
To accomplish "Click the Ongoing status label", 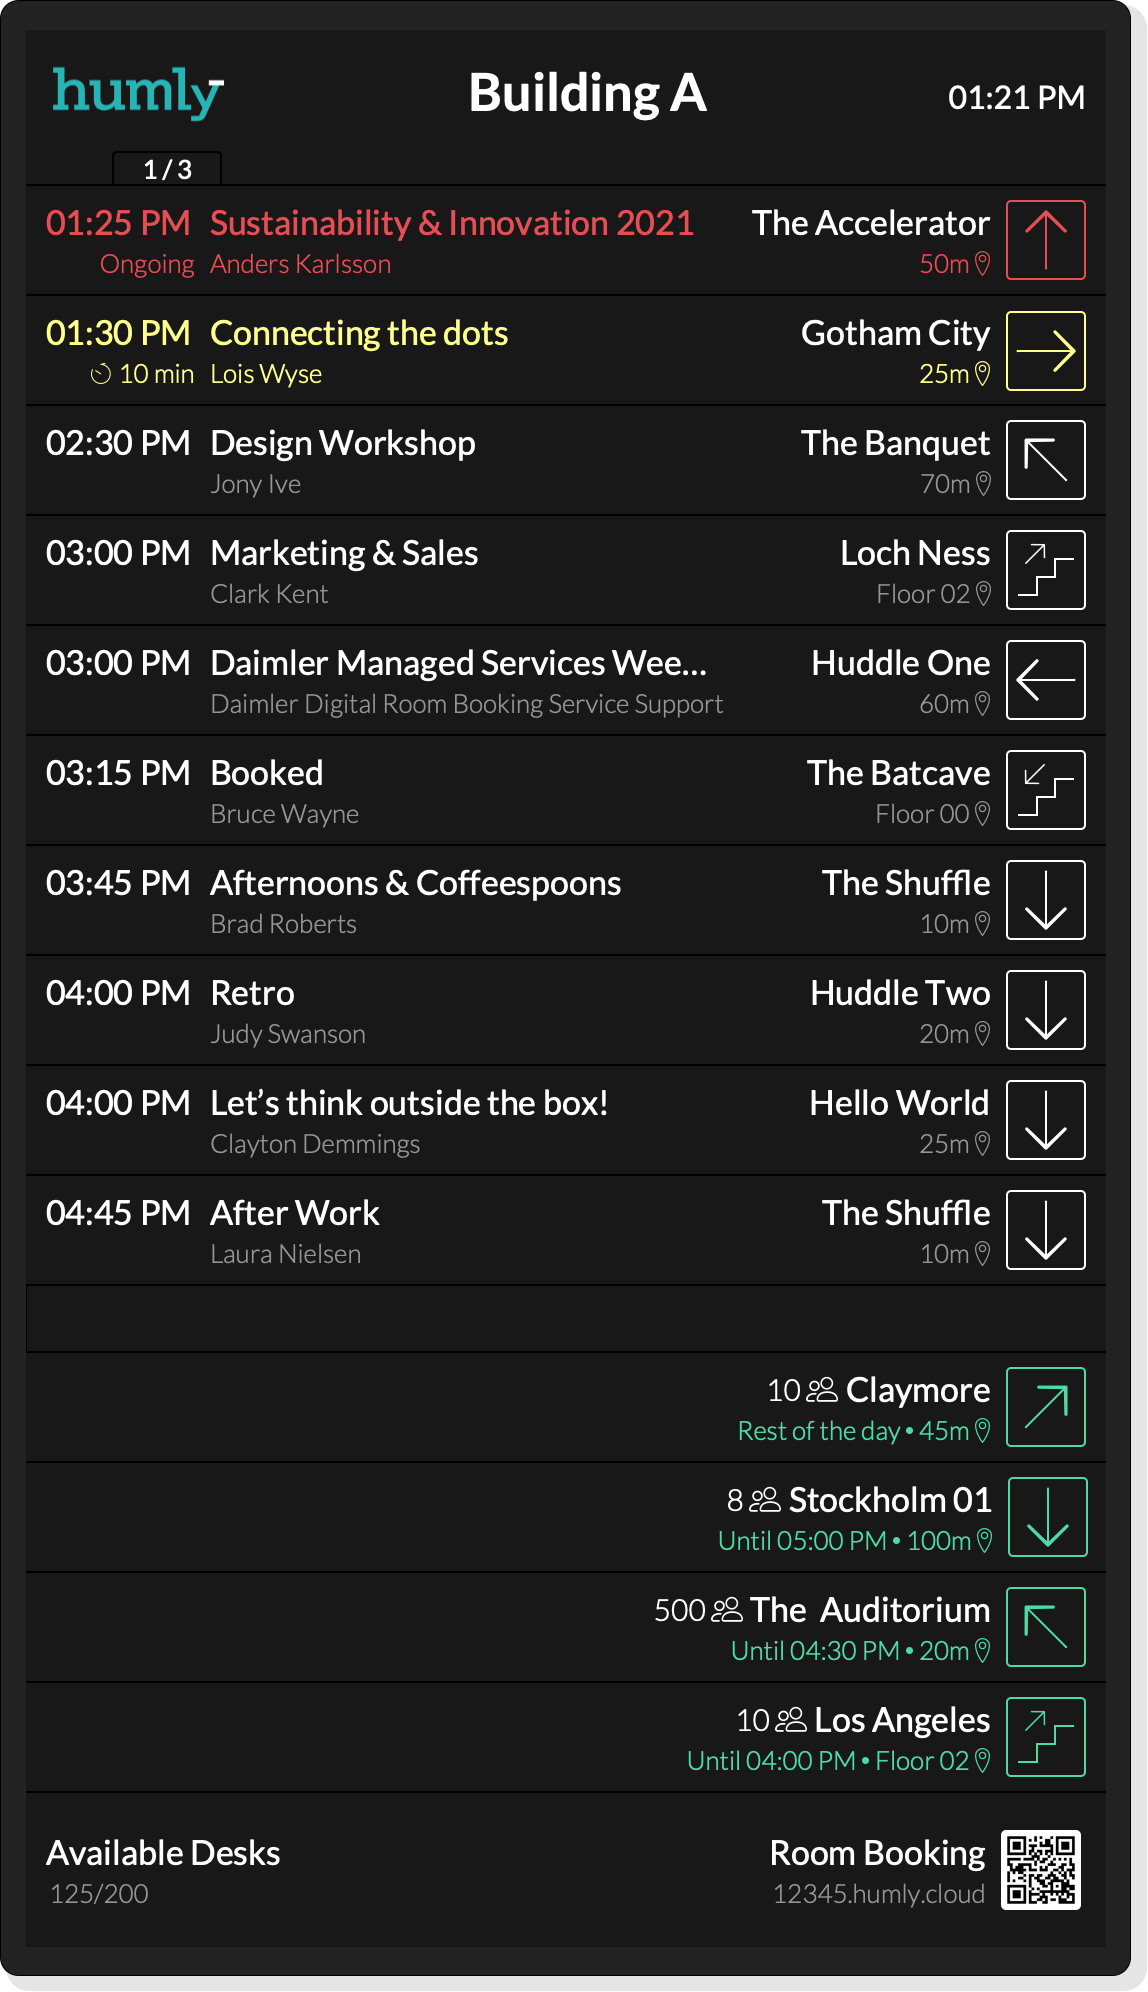I will click(147, 265).
